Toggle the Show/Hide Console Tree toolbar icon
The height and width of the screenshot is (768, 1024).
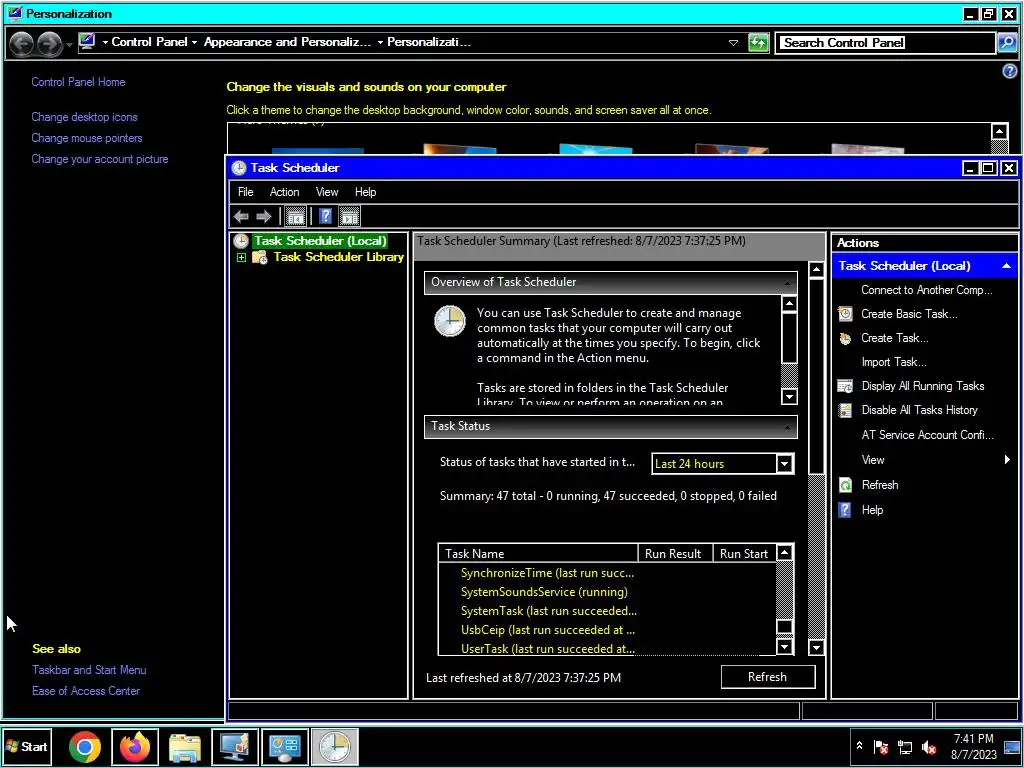(x=296, y=216)
